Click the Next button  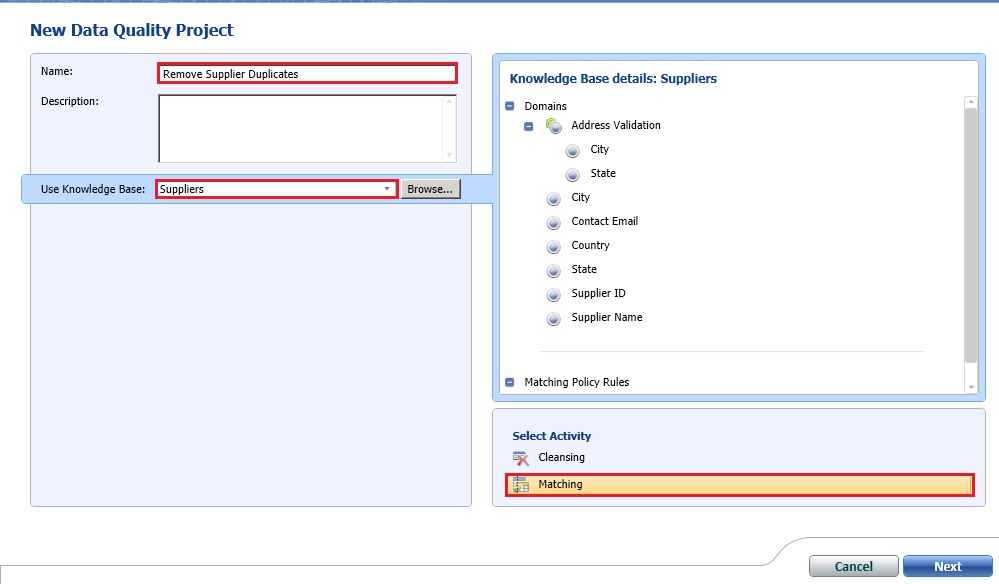948,565
